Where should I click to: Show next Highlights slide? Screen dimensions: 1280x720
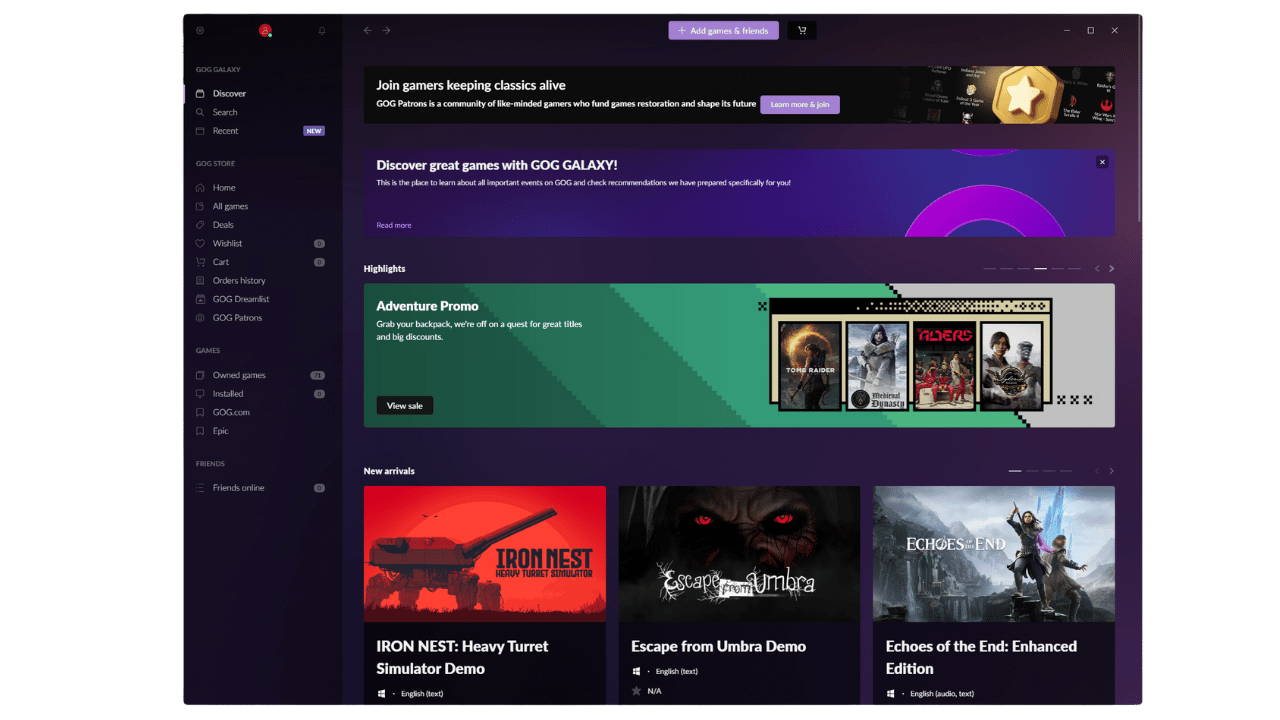(x=1111, y=269)
